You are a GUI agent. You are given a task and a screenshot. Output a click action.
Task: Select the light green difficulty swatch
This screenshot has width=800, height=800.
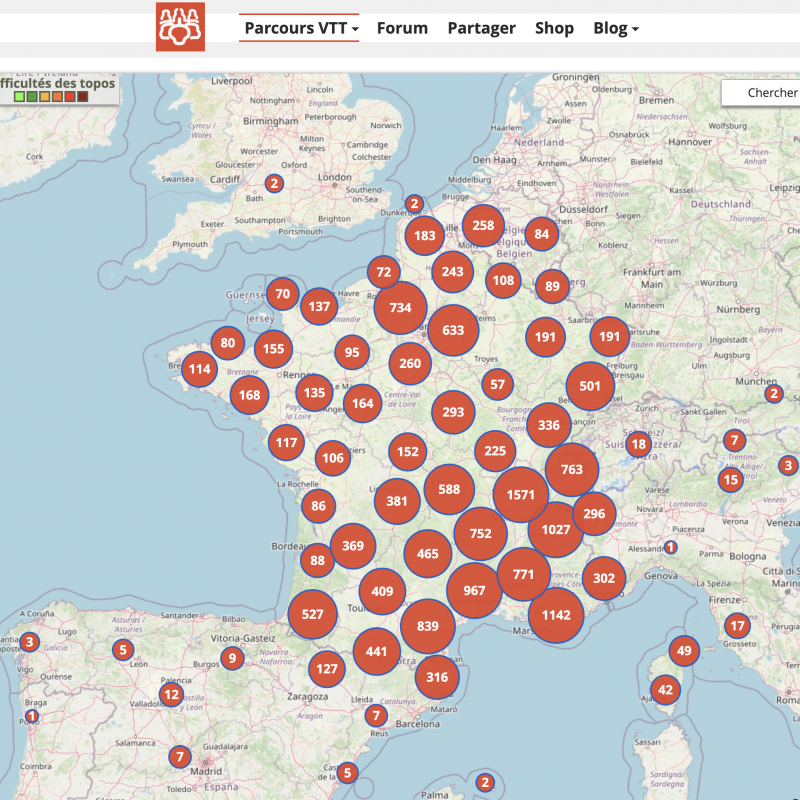click(21, 97)
